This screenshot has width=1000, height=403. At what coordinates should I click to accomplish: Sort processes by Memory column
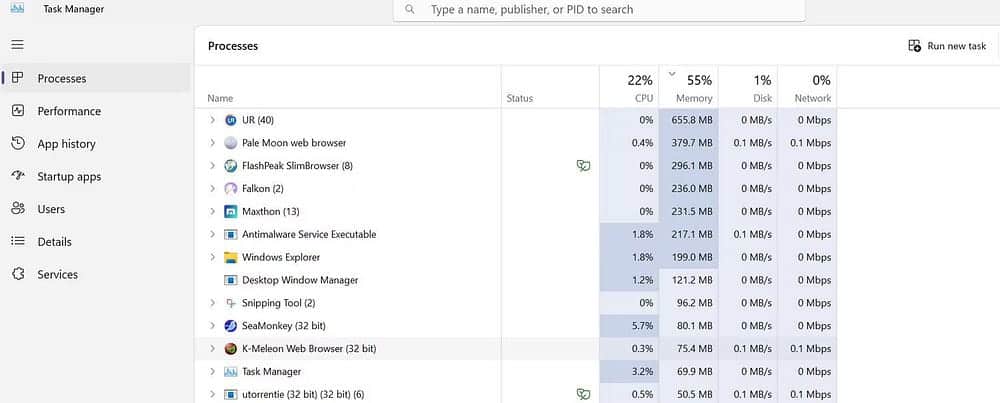point(689,87)
